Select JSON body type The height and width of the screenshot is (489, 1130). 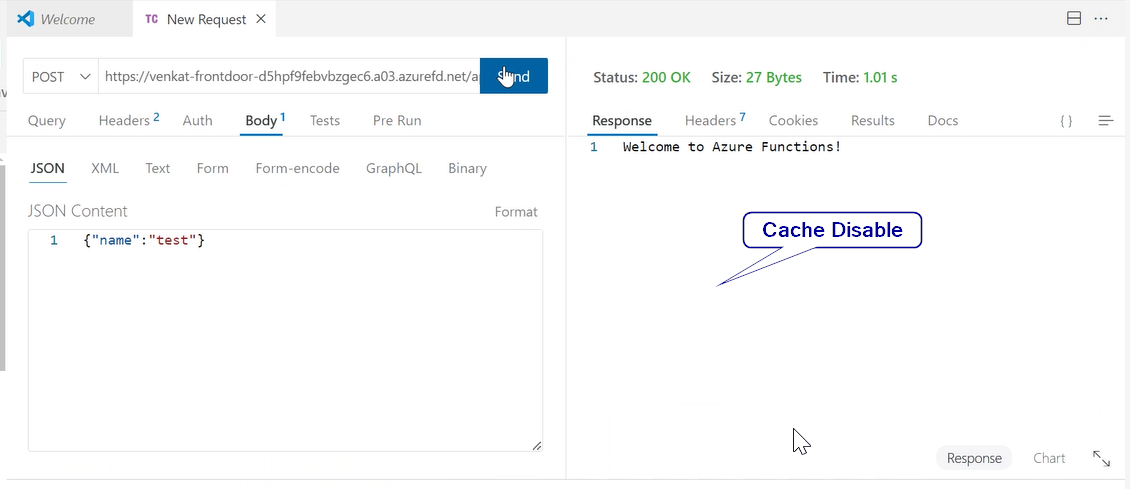point(48,169)
